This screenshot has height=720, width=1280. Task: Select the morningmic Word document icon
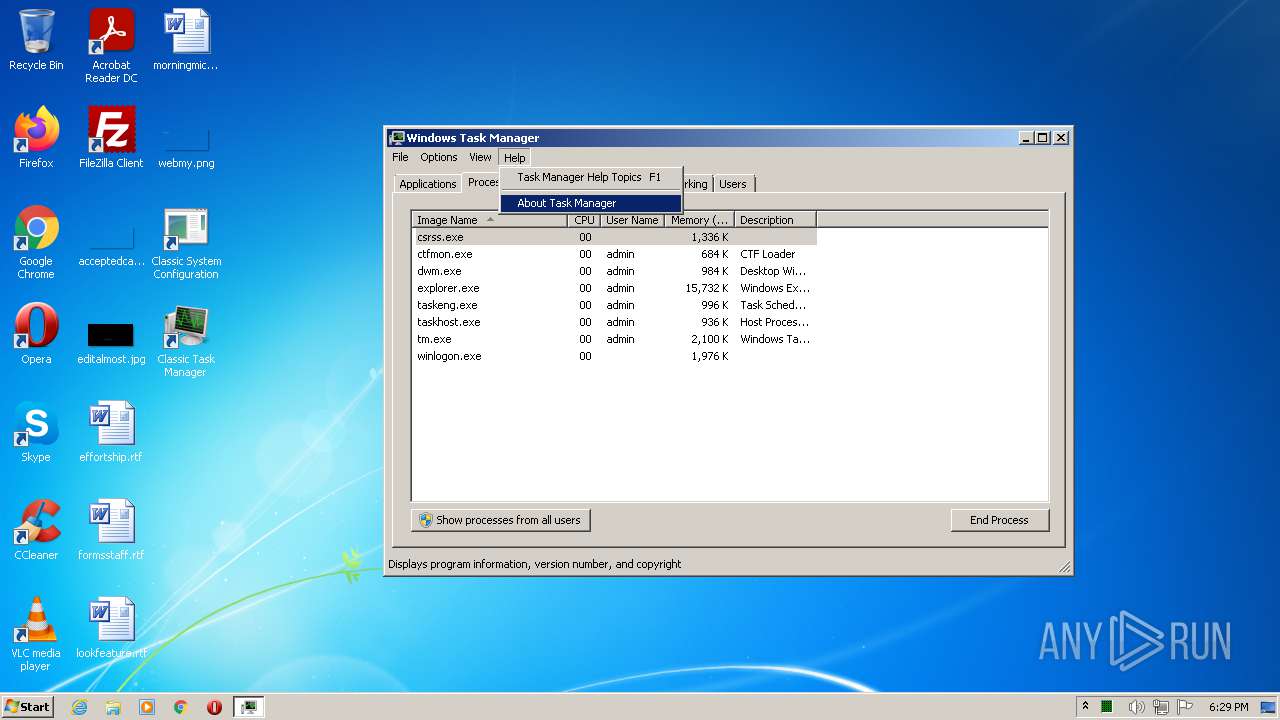pyautogui.click(x=186, y=41)
